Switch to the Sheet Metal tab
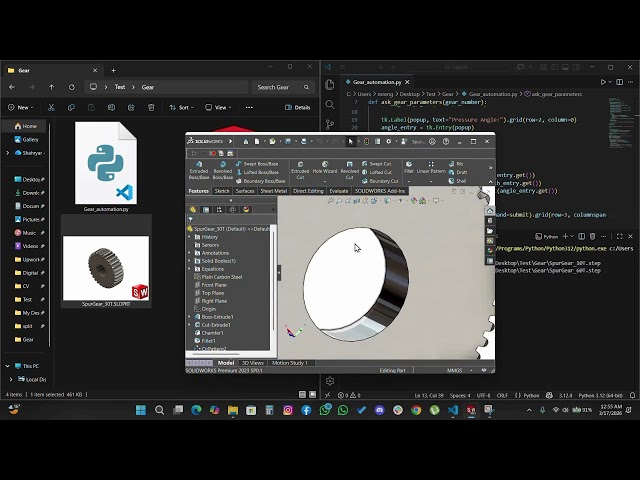The height and width of the screenshot is (480, 640). (x=273, y=191)
